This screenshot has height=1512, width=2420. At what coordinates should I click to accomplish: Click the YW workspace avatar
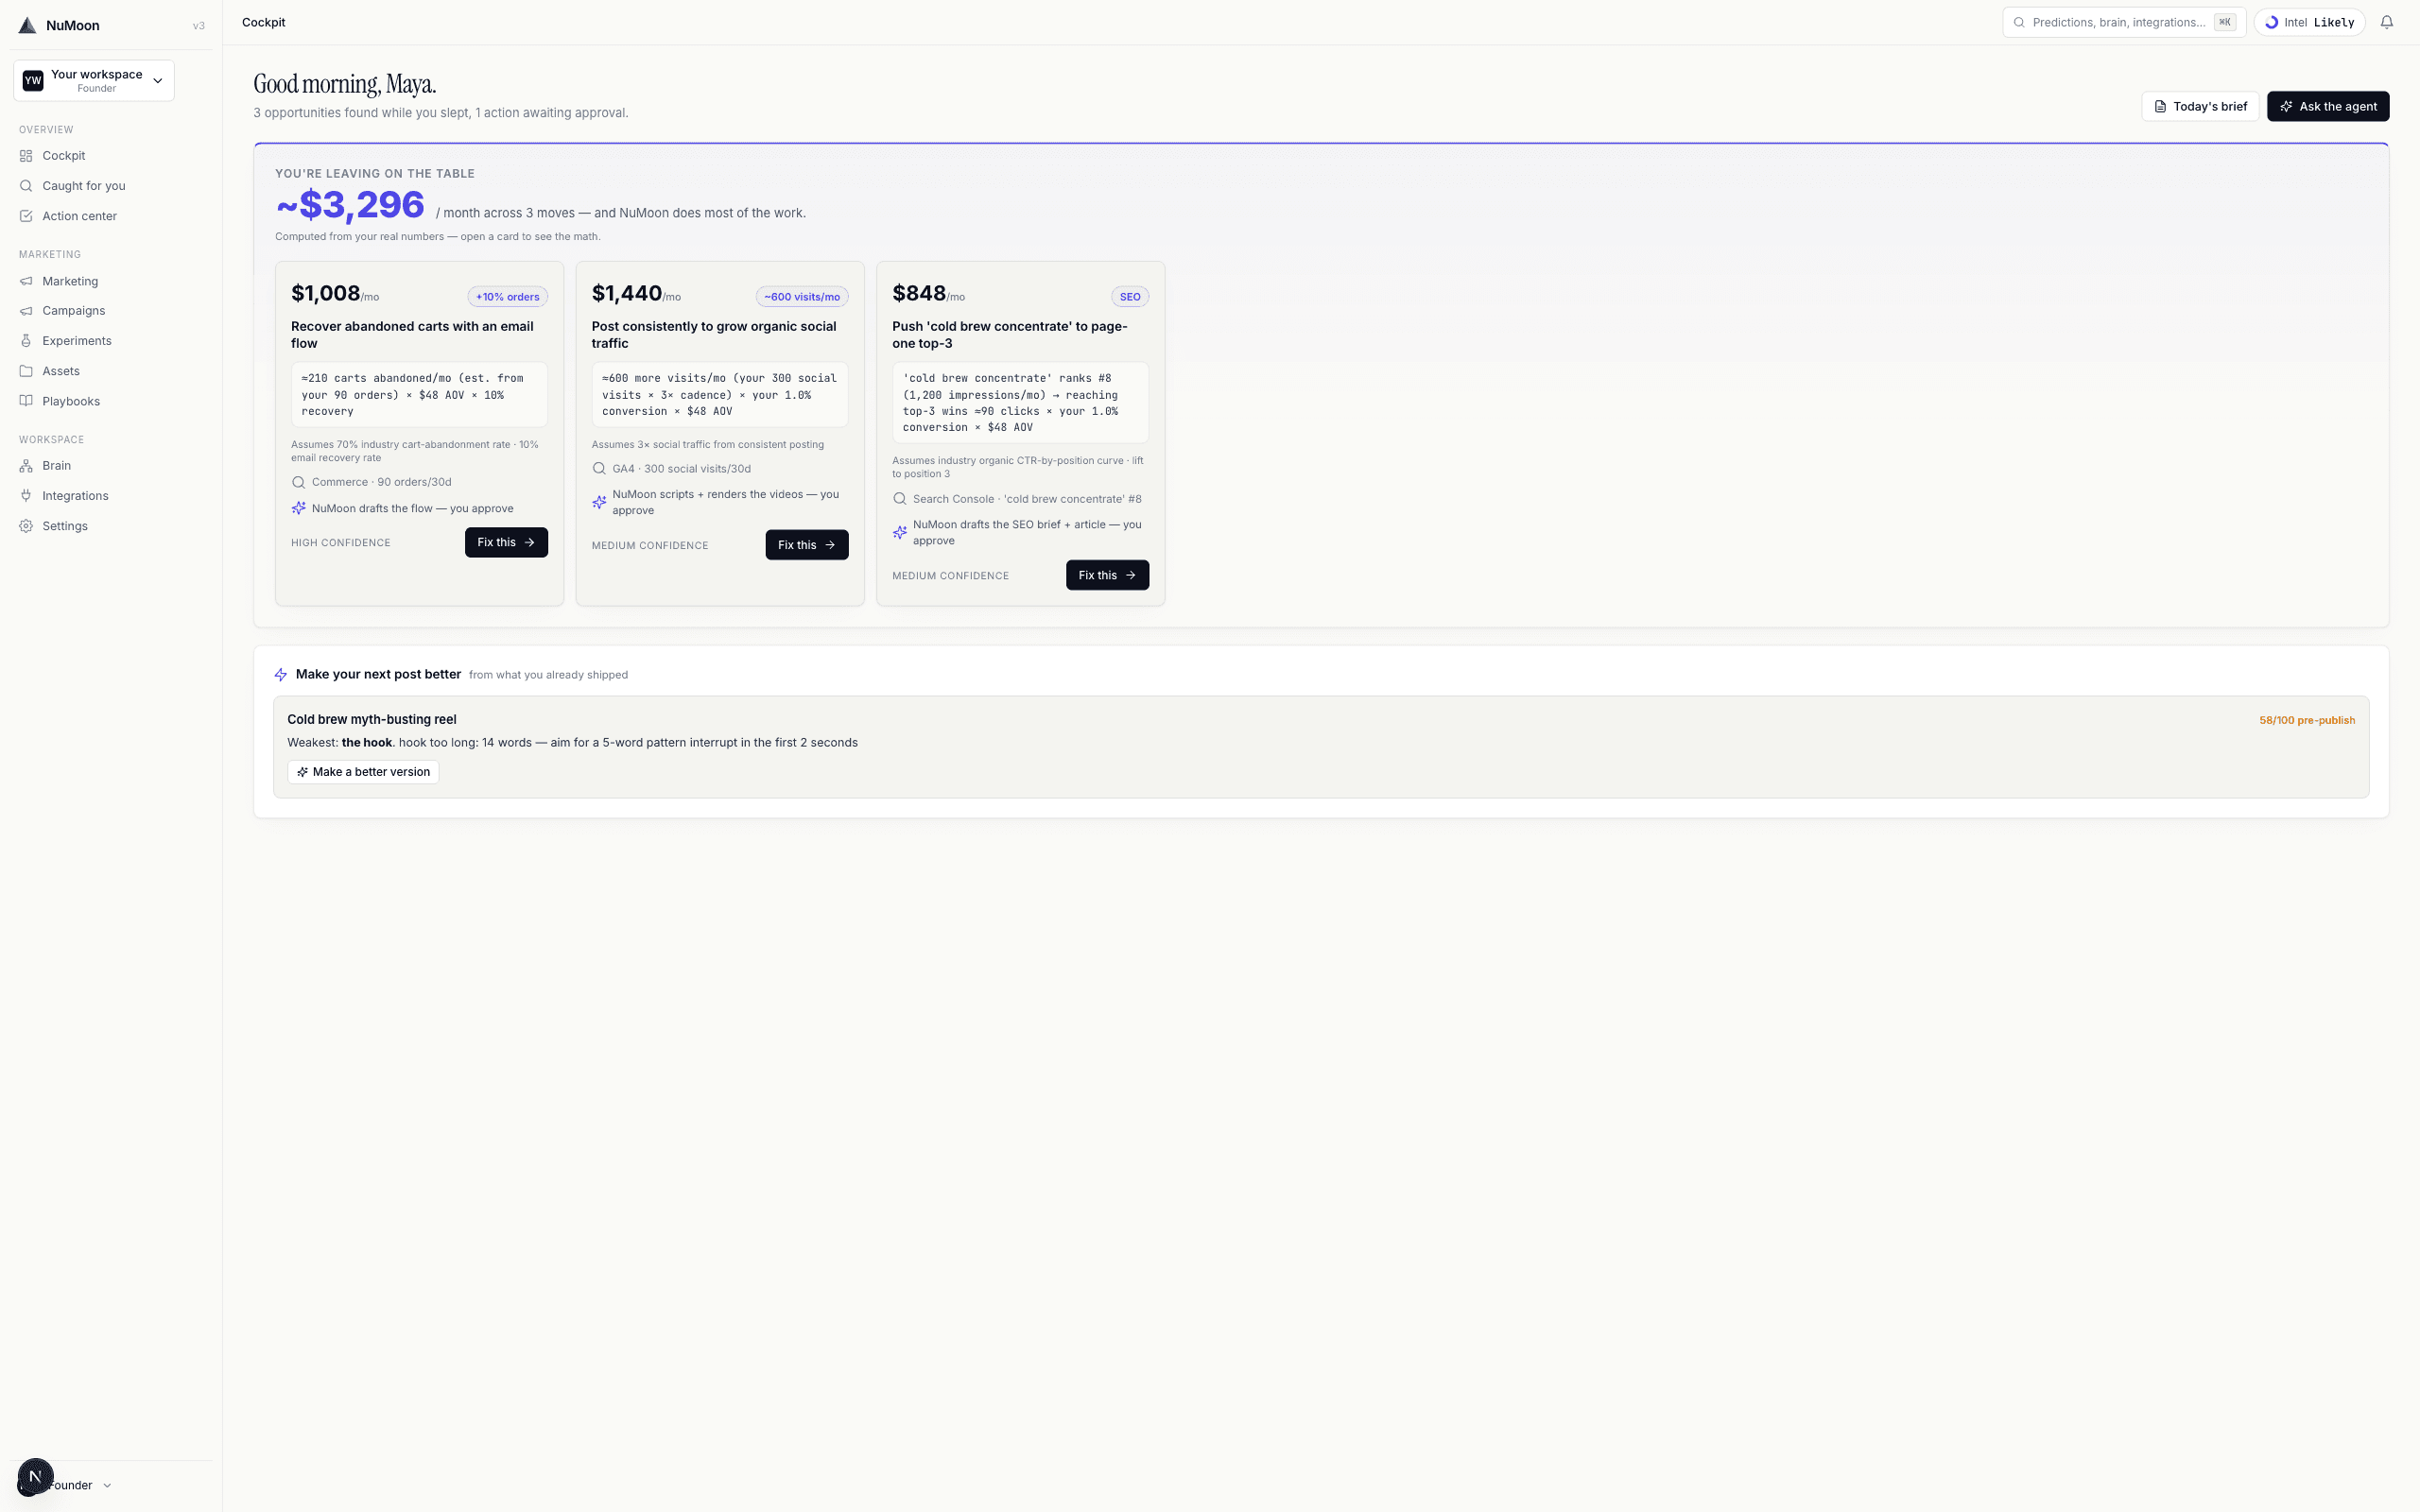33,81
